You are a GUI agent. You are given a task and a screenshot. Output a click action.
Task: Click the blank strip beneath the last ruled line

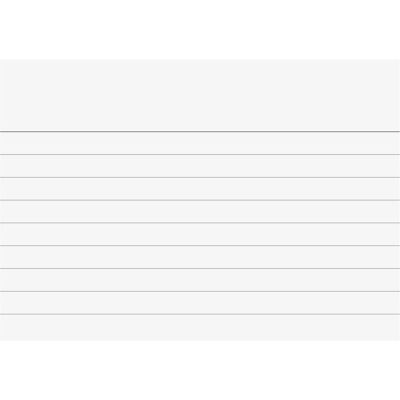(200, 328)
